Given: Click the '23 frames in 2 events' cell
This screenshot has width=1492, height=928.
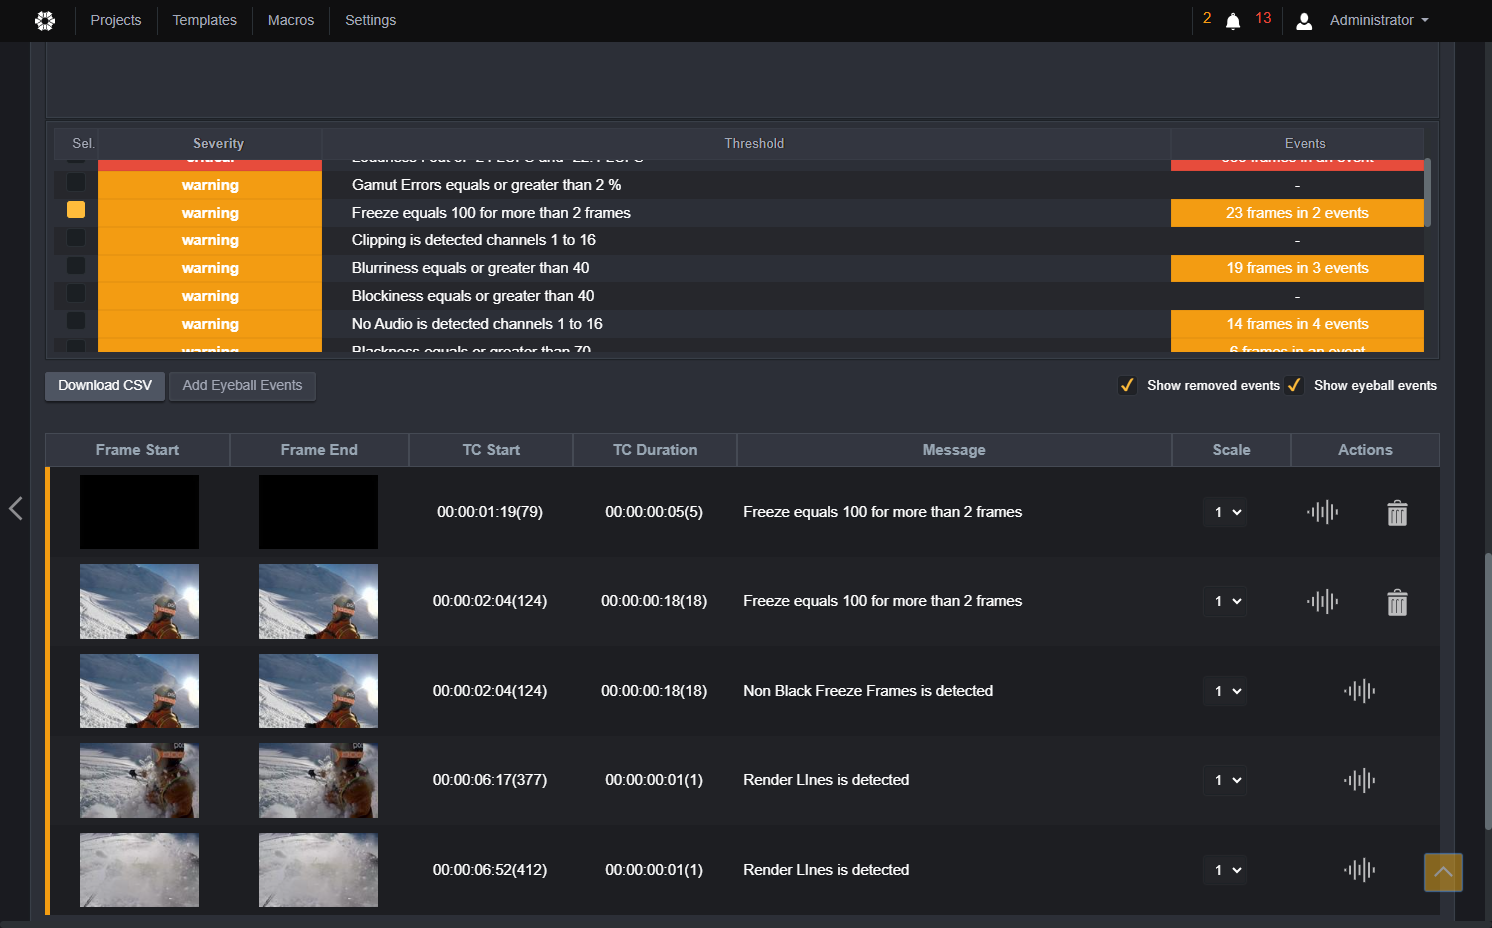Looking at the screenshot, I should coord(1297,213).
